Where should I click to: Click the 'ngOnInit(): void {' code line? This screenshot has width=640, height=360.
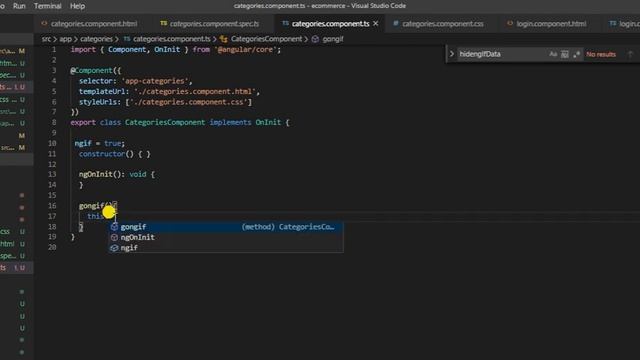click(x=117, y=174)
